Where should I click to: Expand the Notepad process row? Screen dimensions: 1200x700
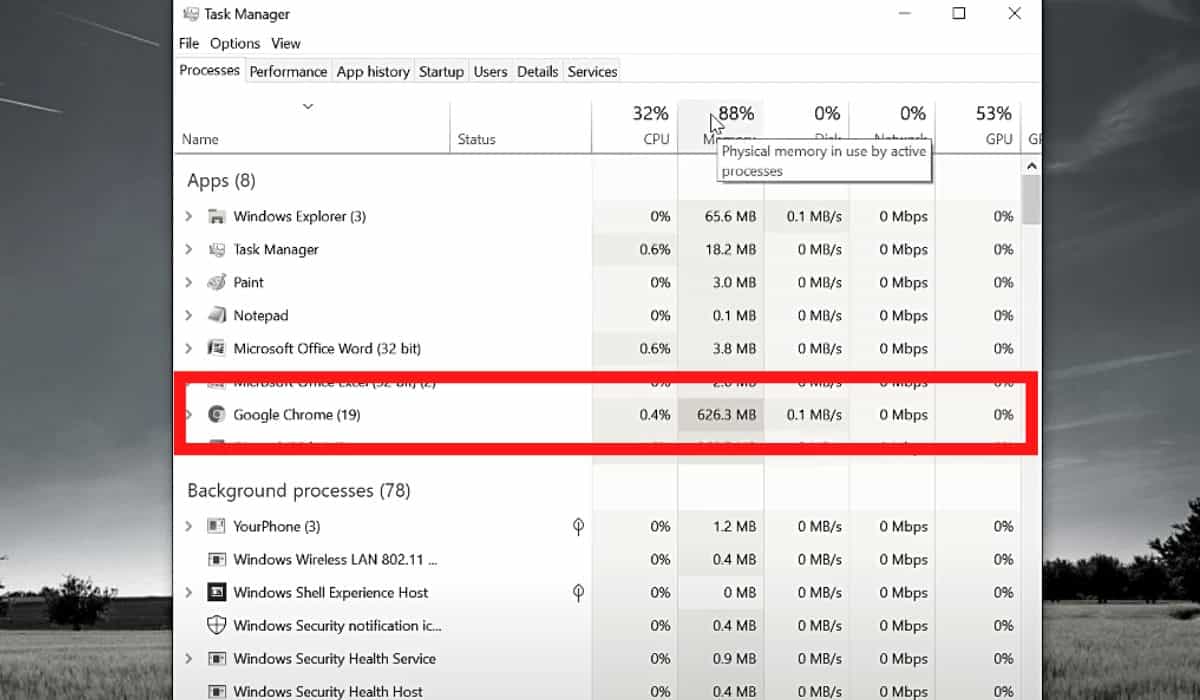[x=189, y=315]
